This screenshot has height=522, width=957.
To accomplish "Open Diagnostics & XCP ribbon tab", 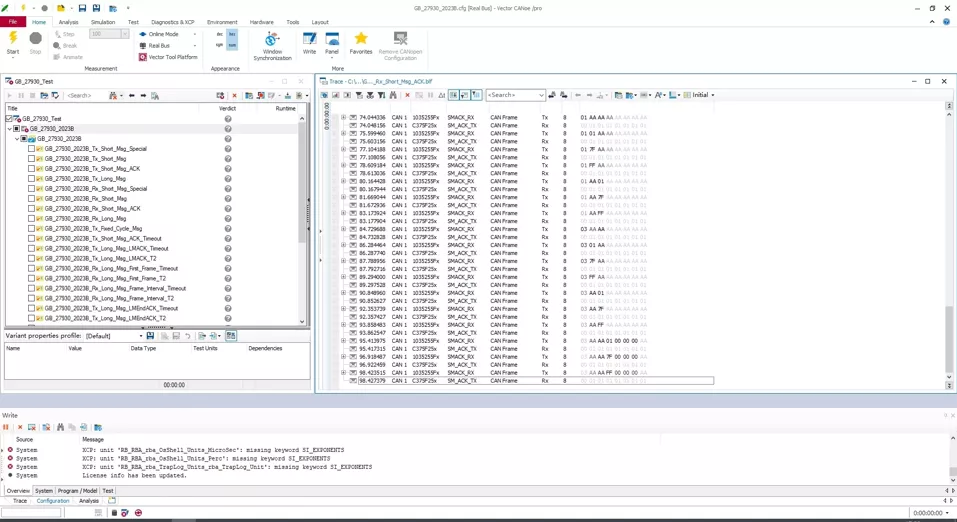I will tap(173, 22).
